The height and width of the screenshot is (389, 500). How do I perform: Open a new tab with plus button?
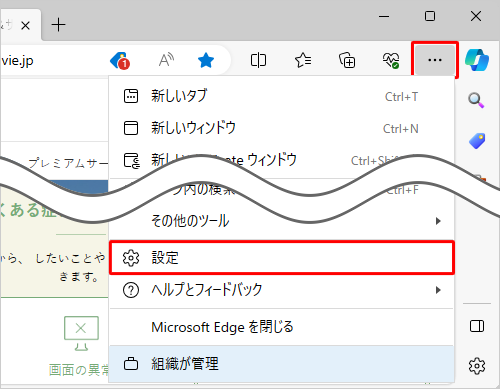58,25
